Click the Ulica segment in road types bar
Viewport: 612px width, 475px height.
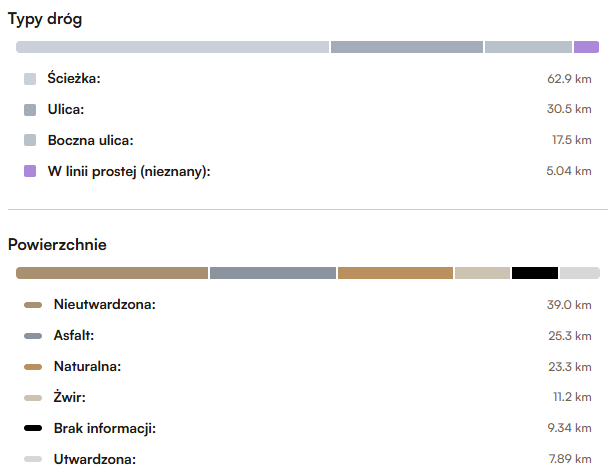(x=407, y=47)
